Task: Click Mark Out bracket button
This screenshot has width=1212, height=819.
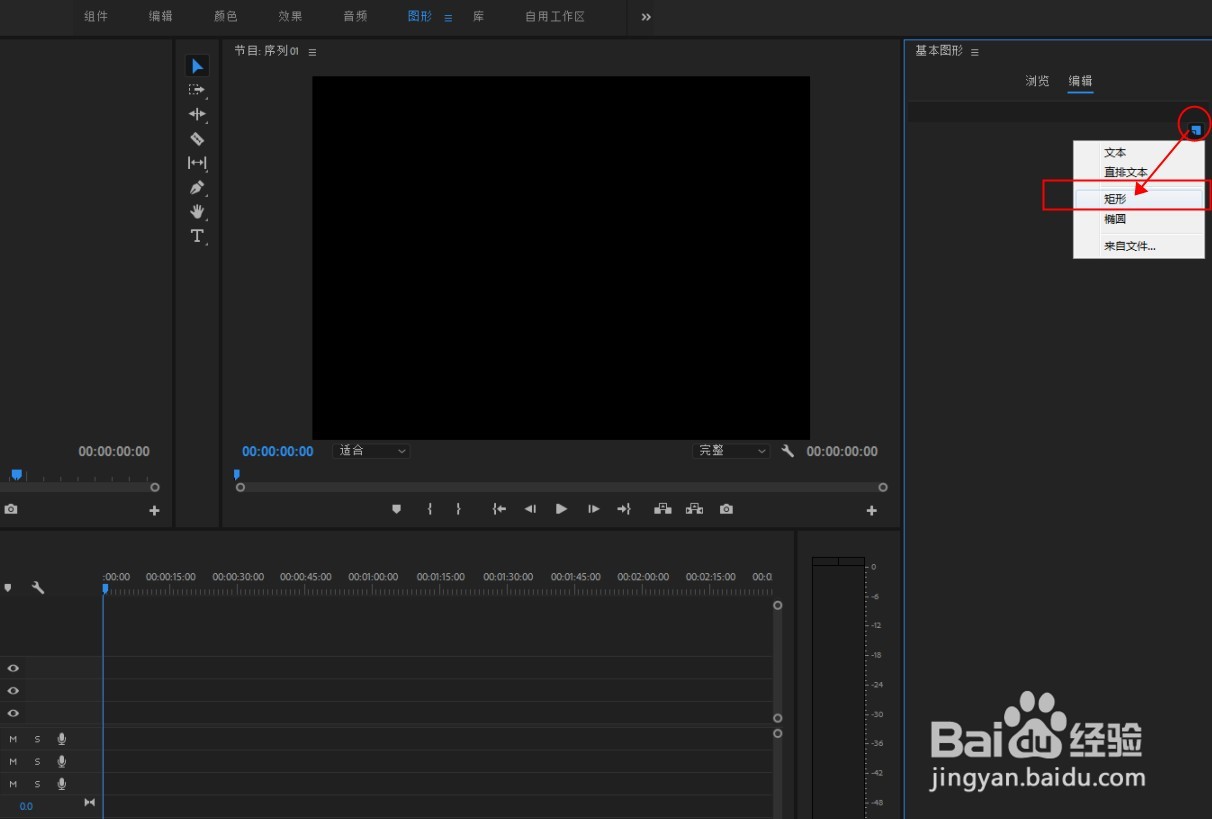Action: point(458,509)
